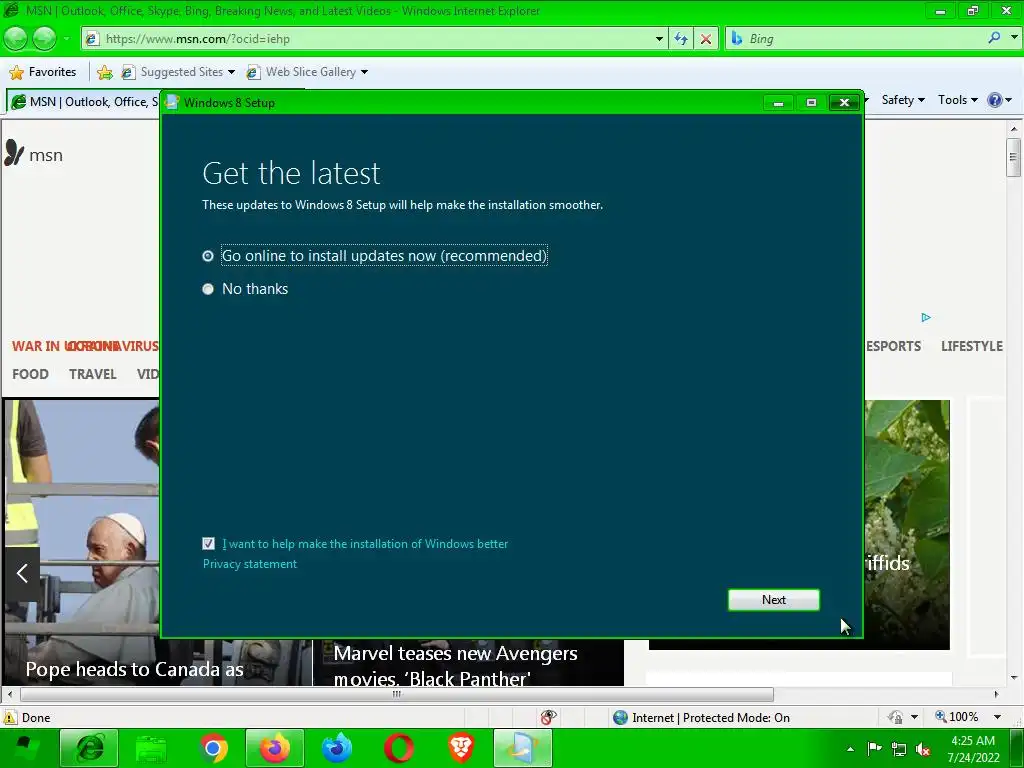Image resolution: width=1024 pixels, height=768 pixels.
Task: Click the ad choices triangle icon
Action: point(925,317)
